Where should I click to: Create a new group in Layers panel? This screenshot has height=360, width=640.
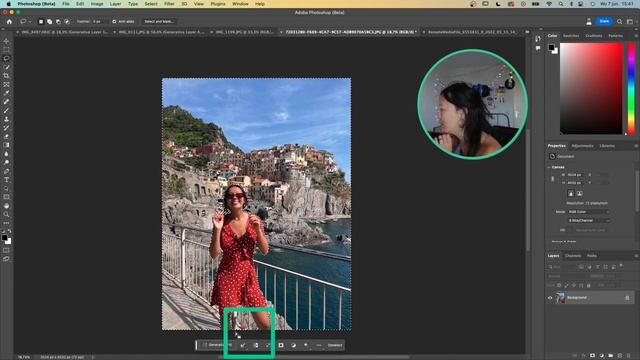click(x=611, y=356)
